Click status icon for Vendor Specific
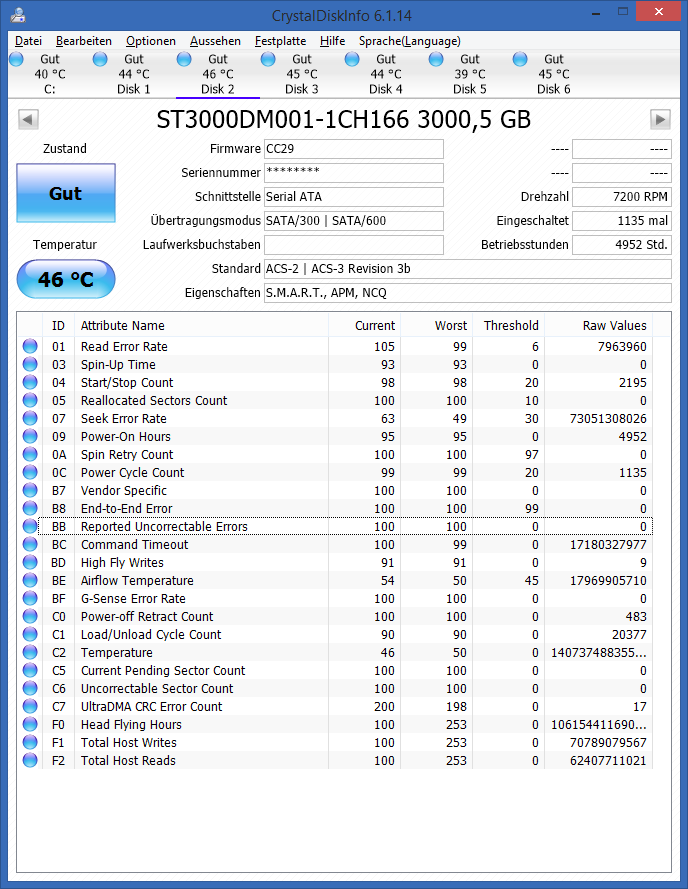Image resolution: width=688 pixels, height=889 pixels. [x=30, y=490]
